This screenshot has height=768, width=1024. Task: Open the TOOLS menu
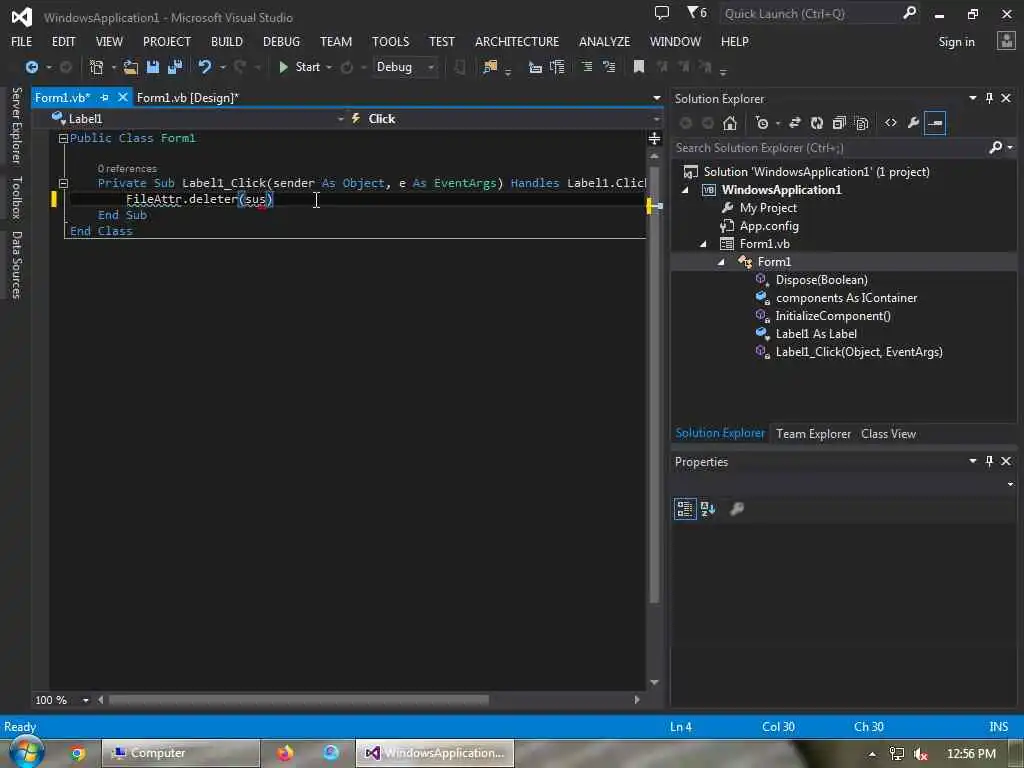coord(391,41)
